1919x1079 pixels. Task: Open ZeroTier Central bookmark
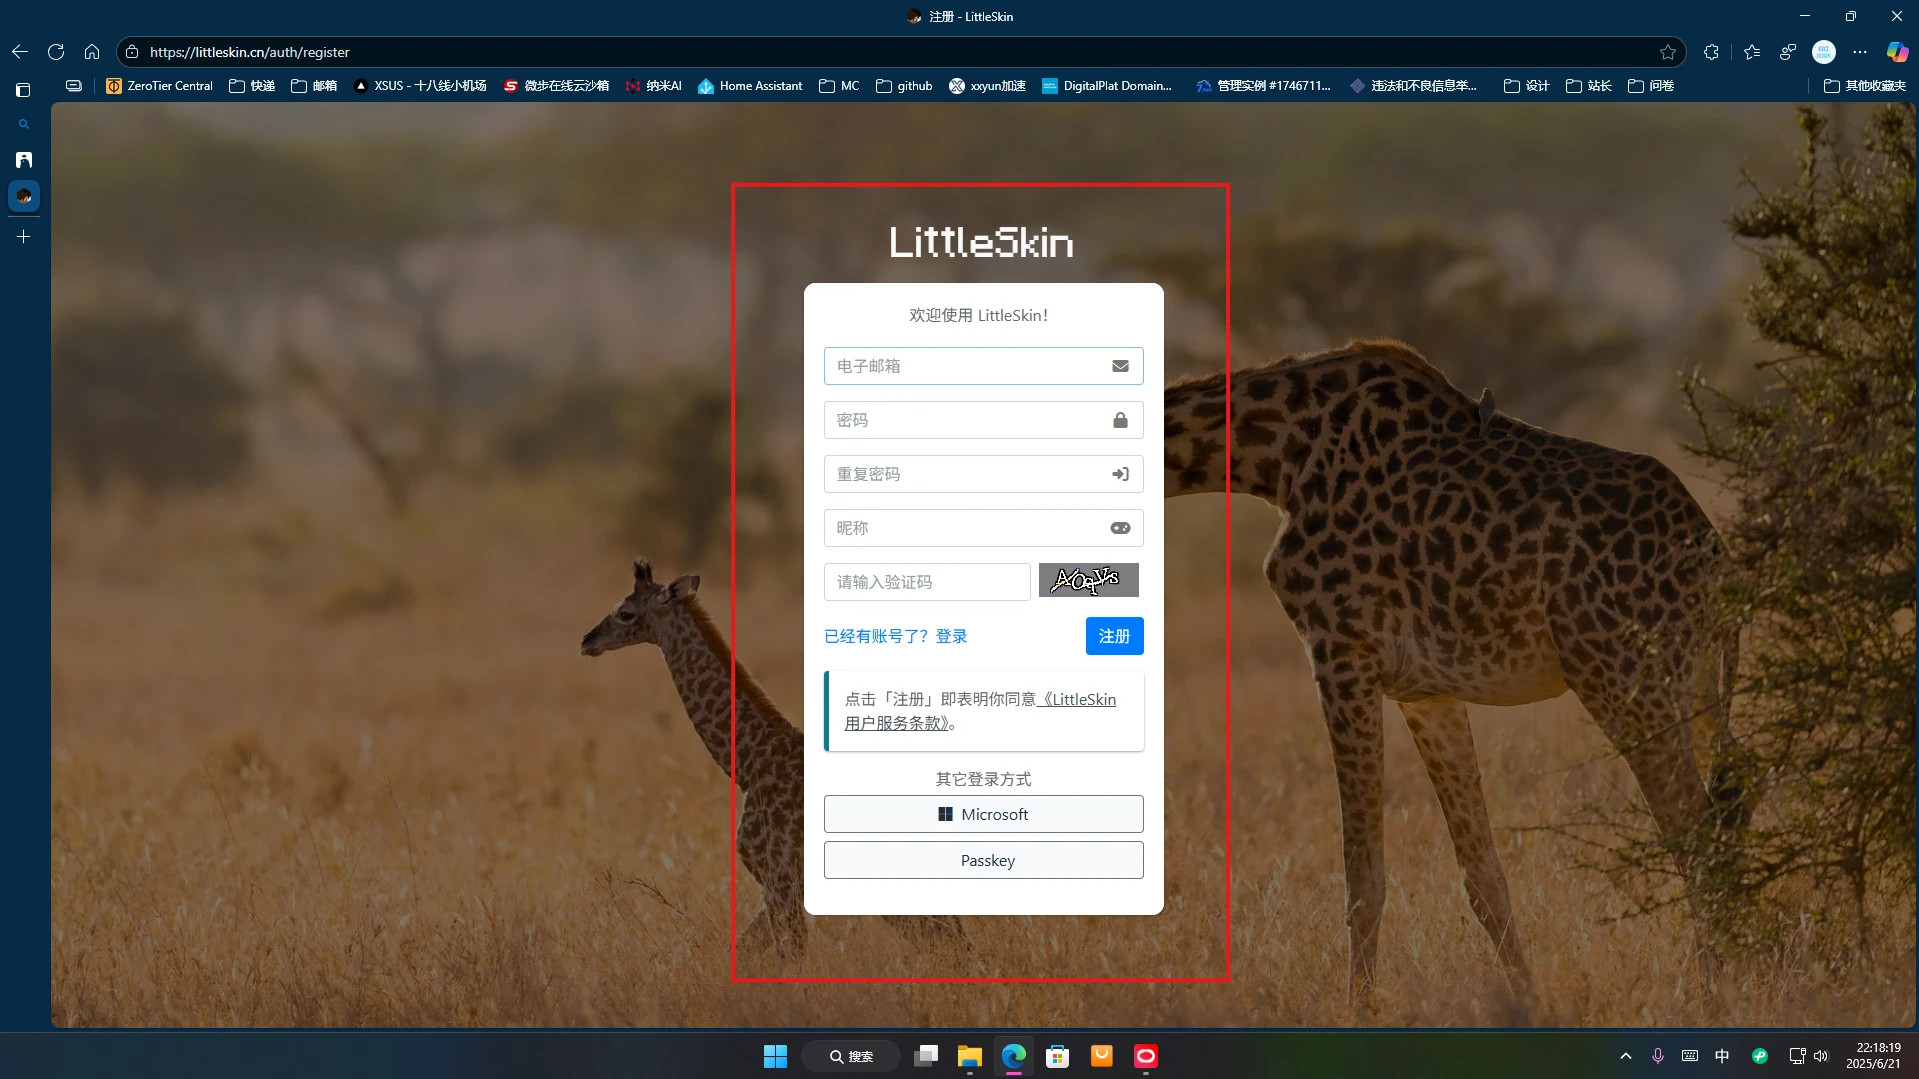159,86
